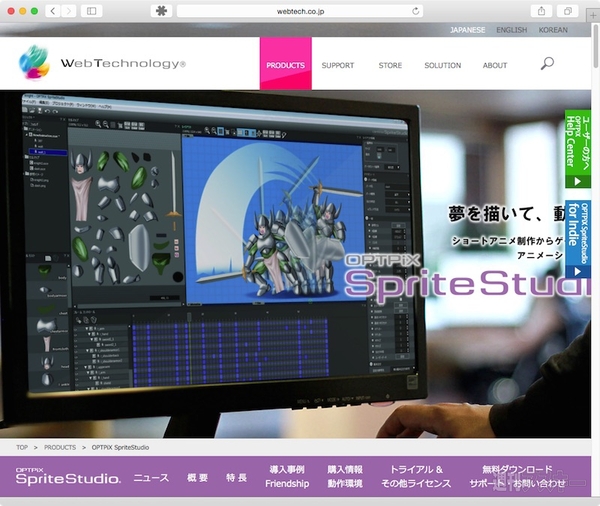Open the ABOUT menu
Screen dimensions: 600x506
tap(495, 65)
